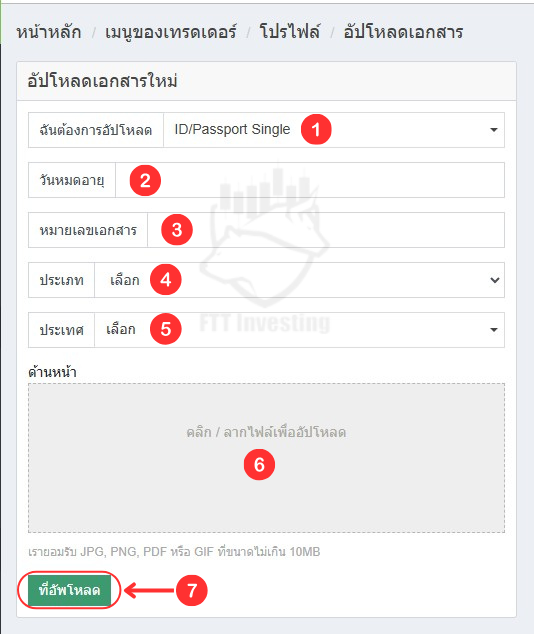
Task: Click the red number 6 marker
Action: coord(259,465)
